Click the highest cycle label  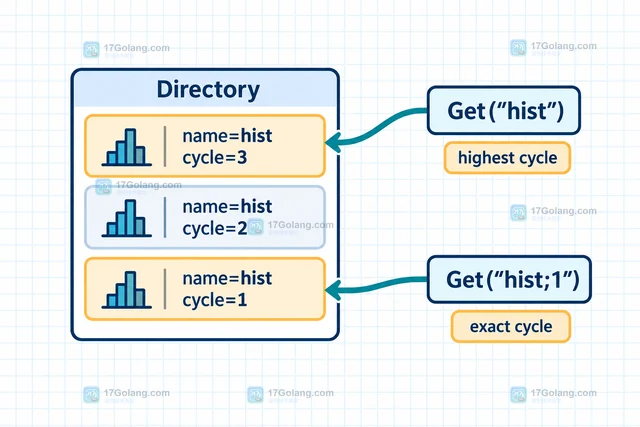pyautogui.click(x=507, y=158)
